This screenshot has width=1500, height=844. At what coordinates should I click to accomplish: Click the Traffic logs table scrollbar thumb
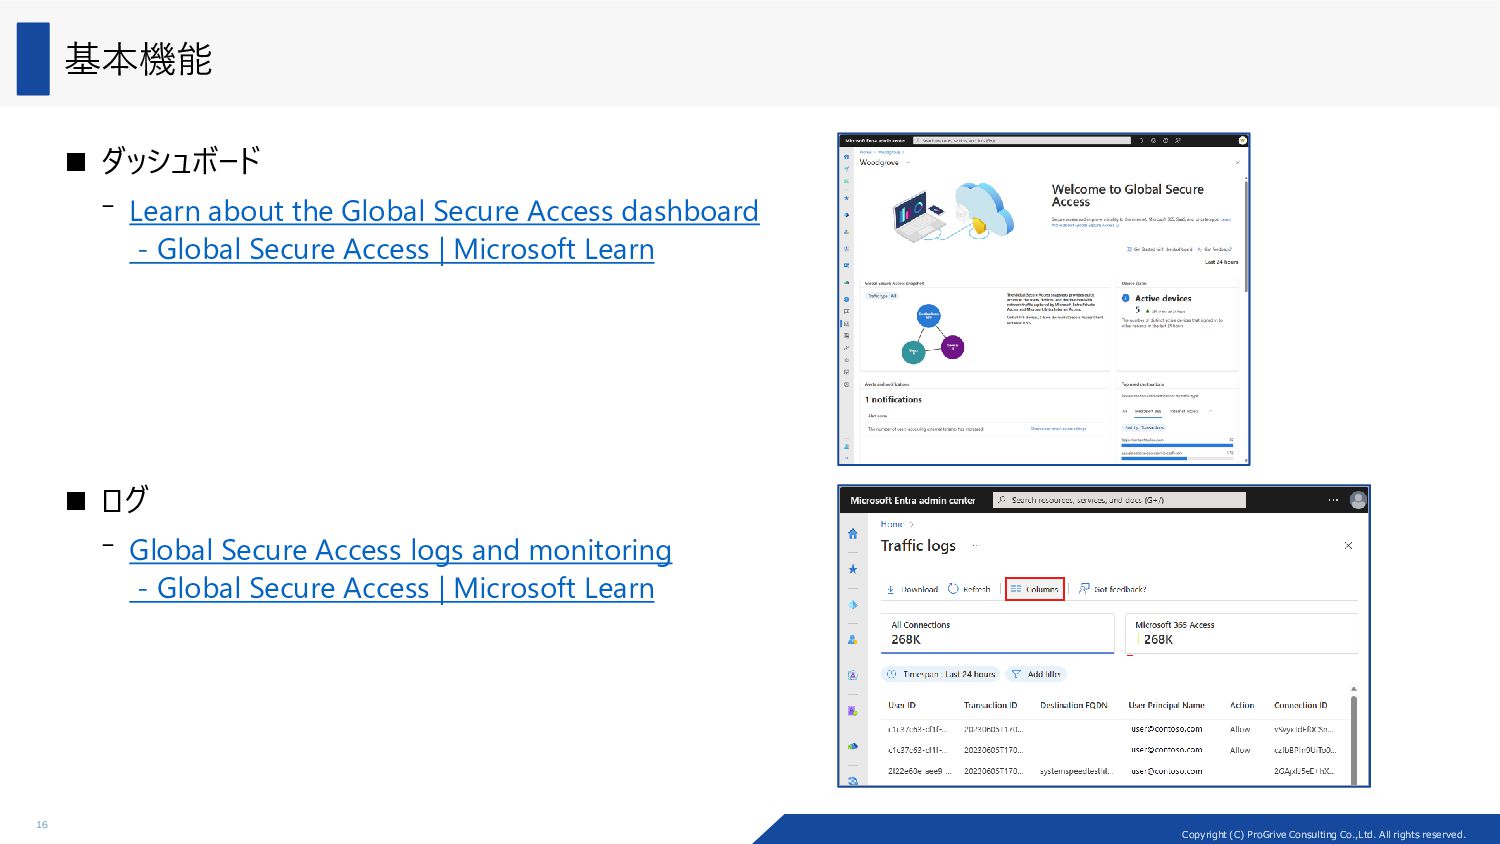point(1354,740)
